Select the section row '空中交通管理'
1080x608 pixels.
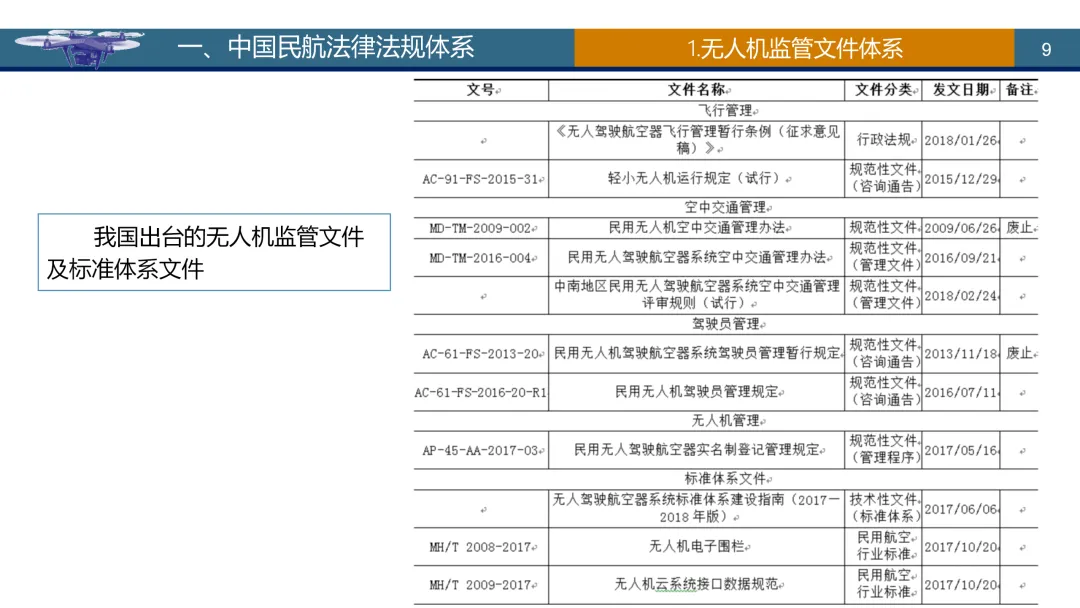coord(726,207)
